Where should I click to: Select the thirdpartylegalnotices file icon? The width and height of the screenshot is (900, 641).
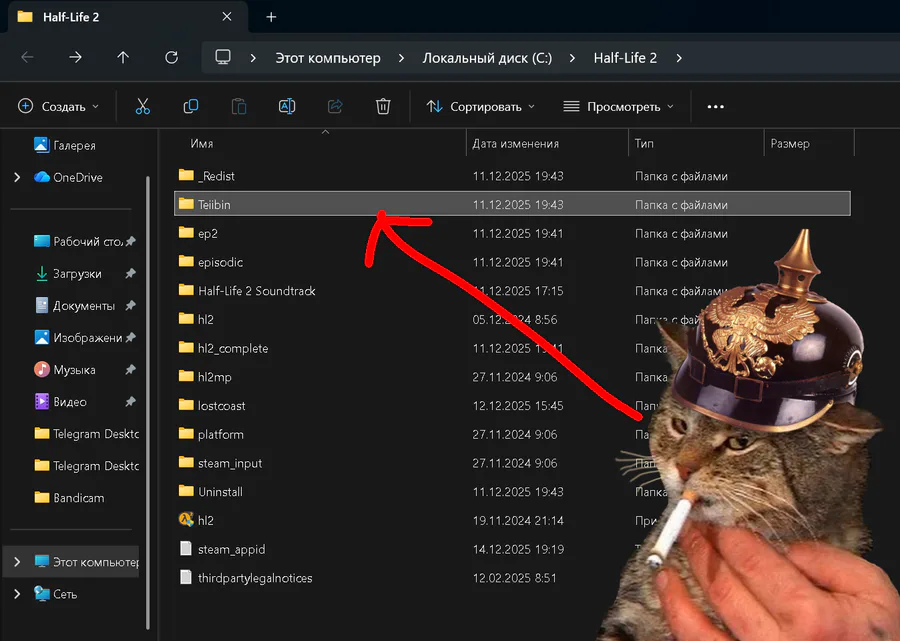pos(185,577)
